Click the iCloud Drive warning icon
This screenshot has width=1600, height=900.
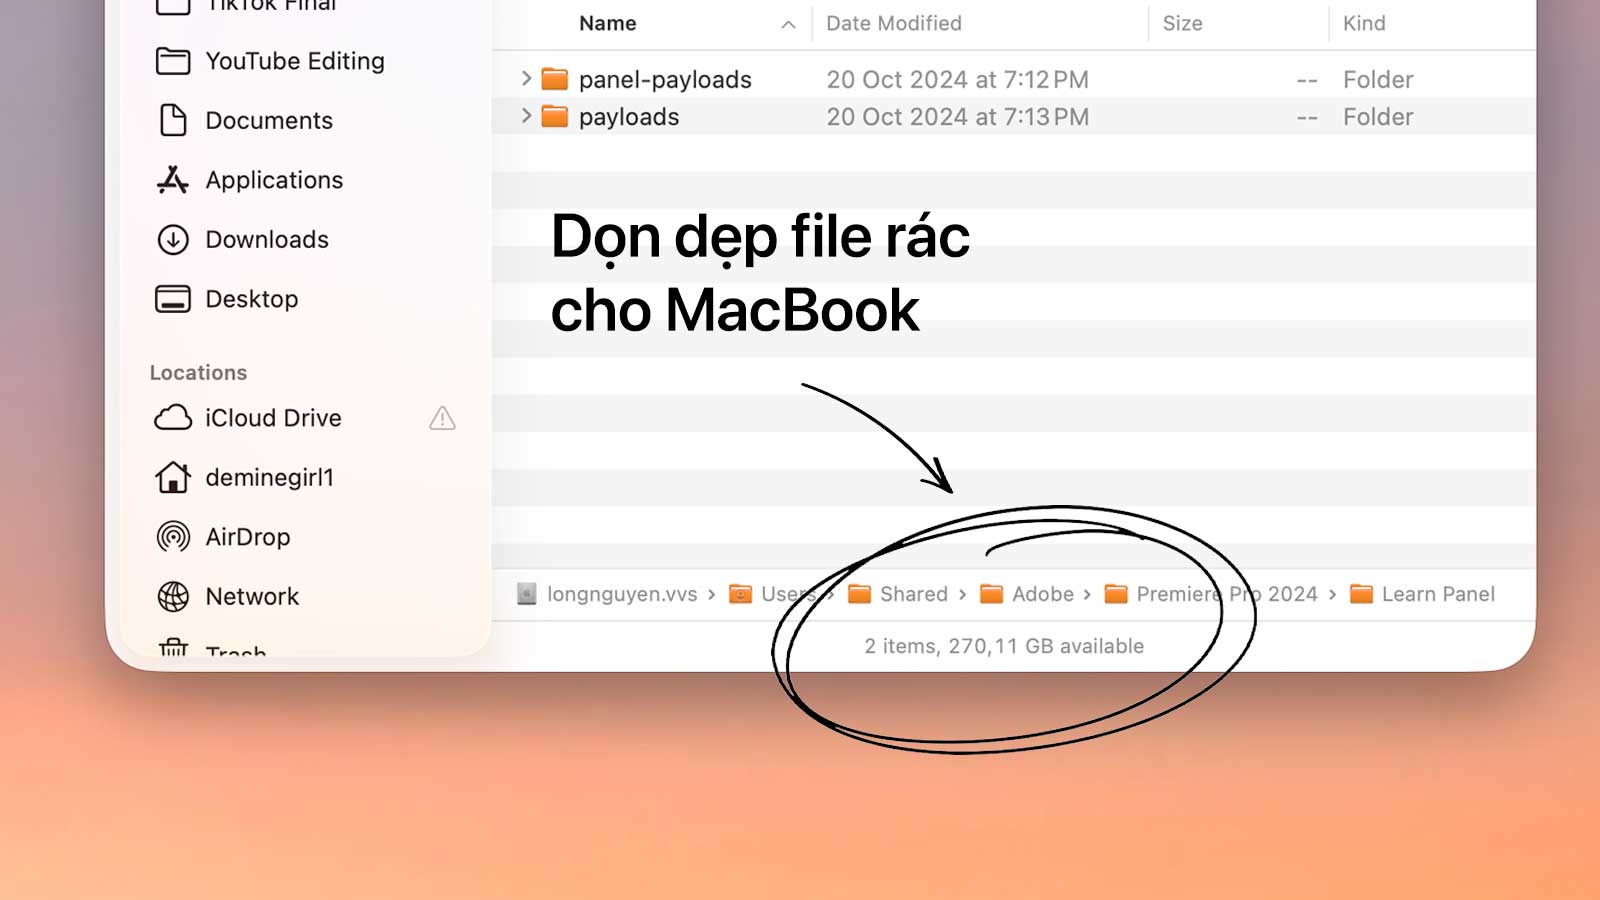[442, 418]
